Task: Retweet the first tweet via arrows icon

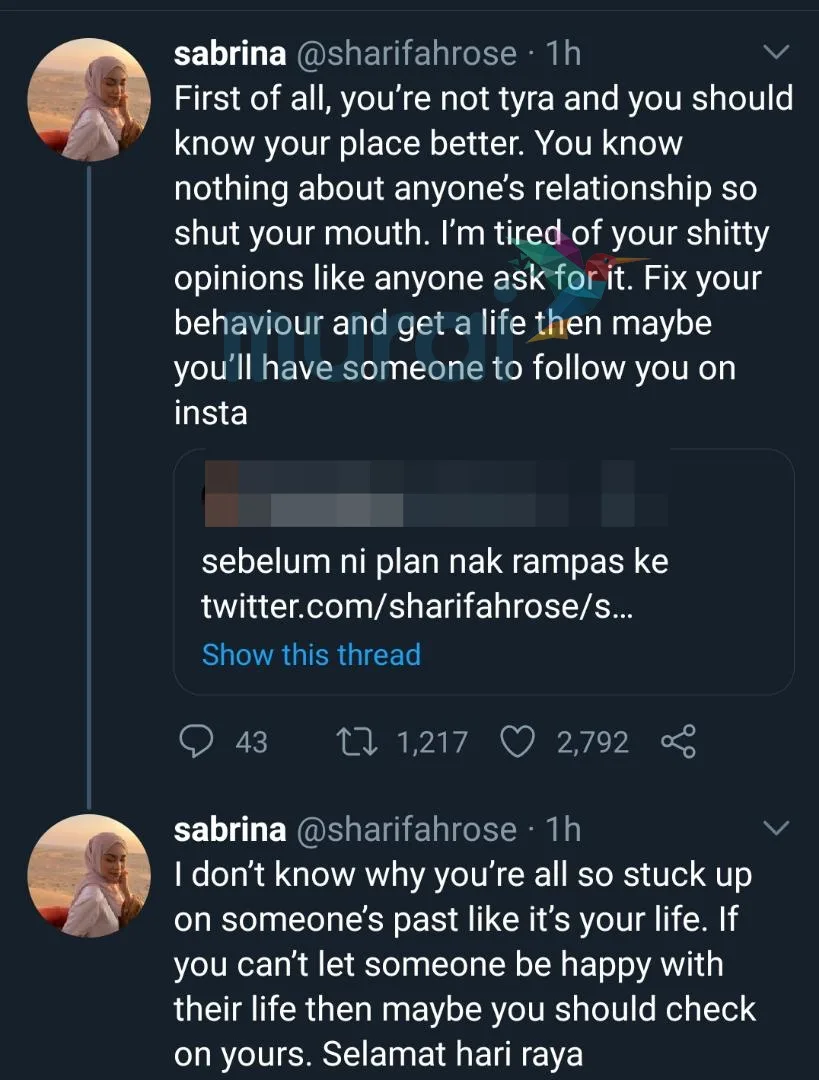Action: tap(356, 742)
